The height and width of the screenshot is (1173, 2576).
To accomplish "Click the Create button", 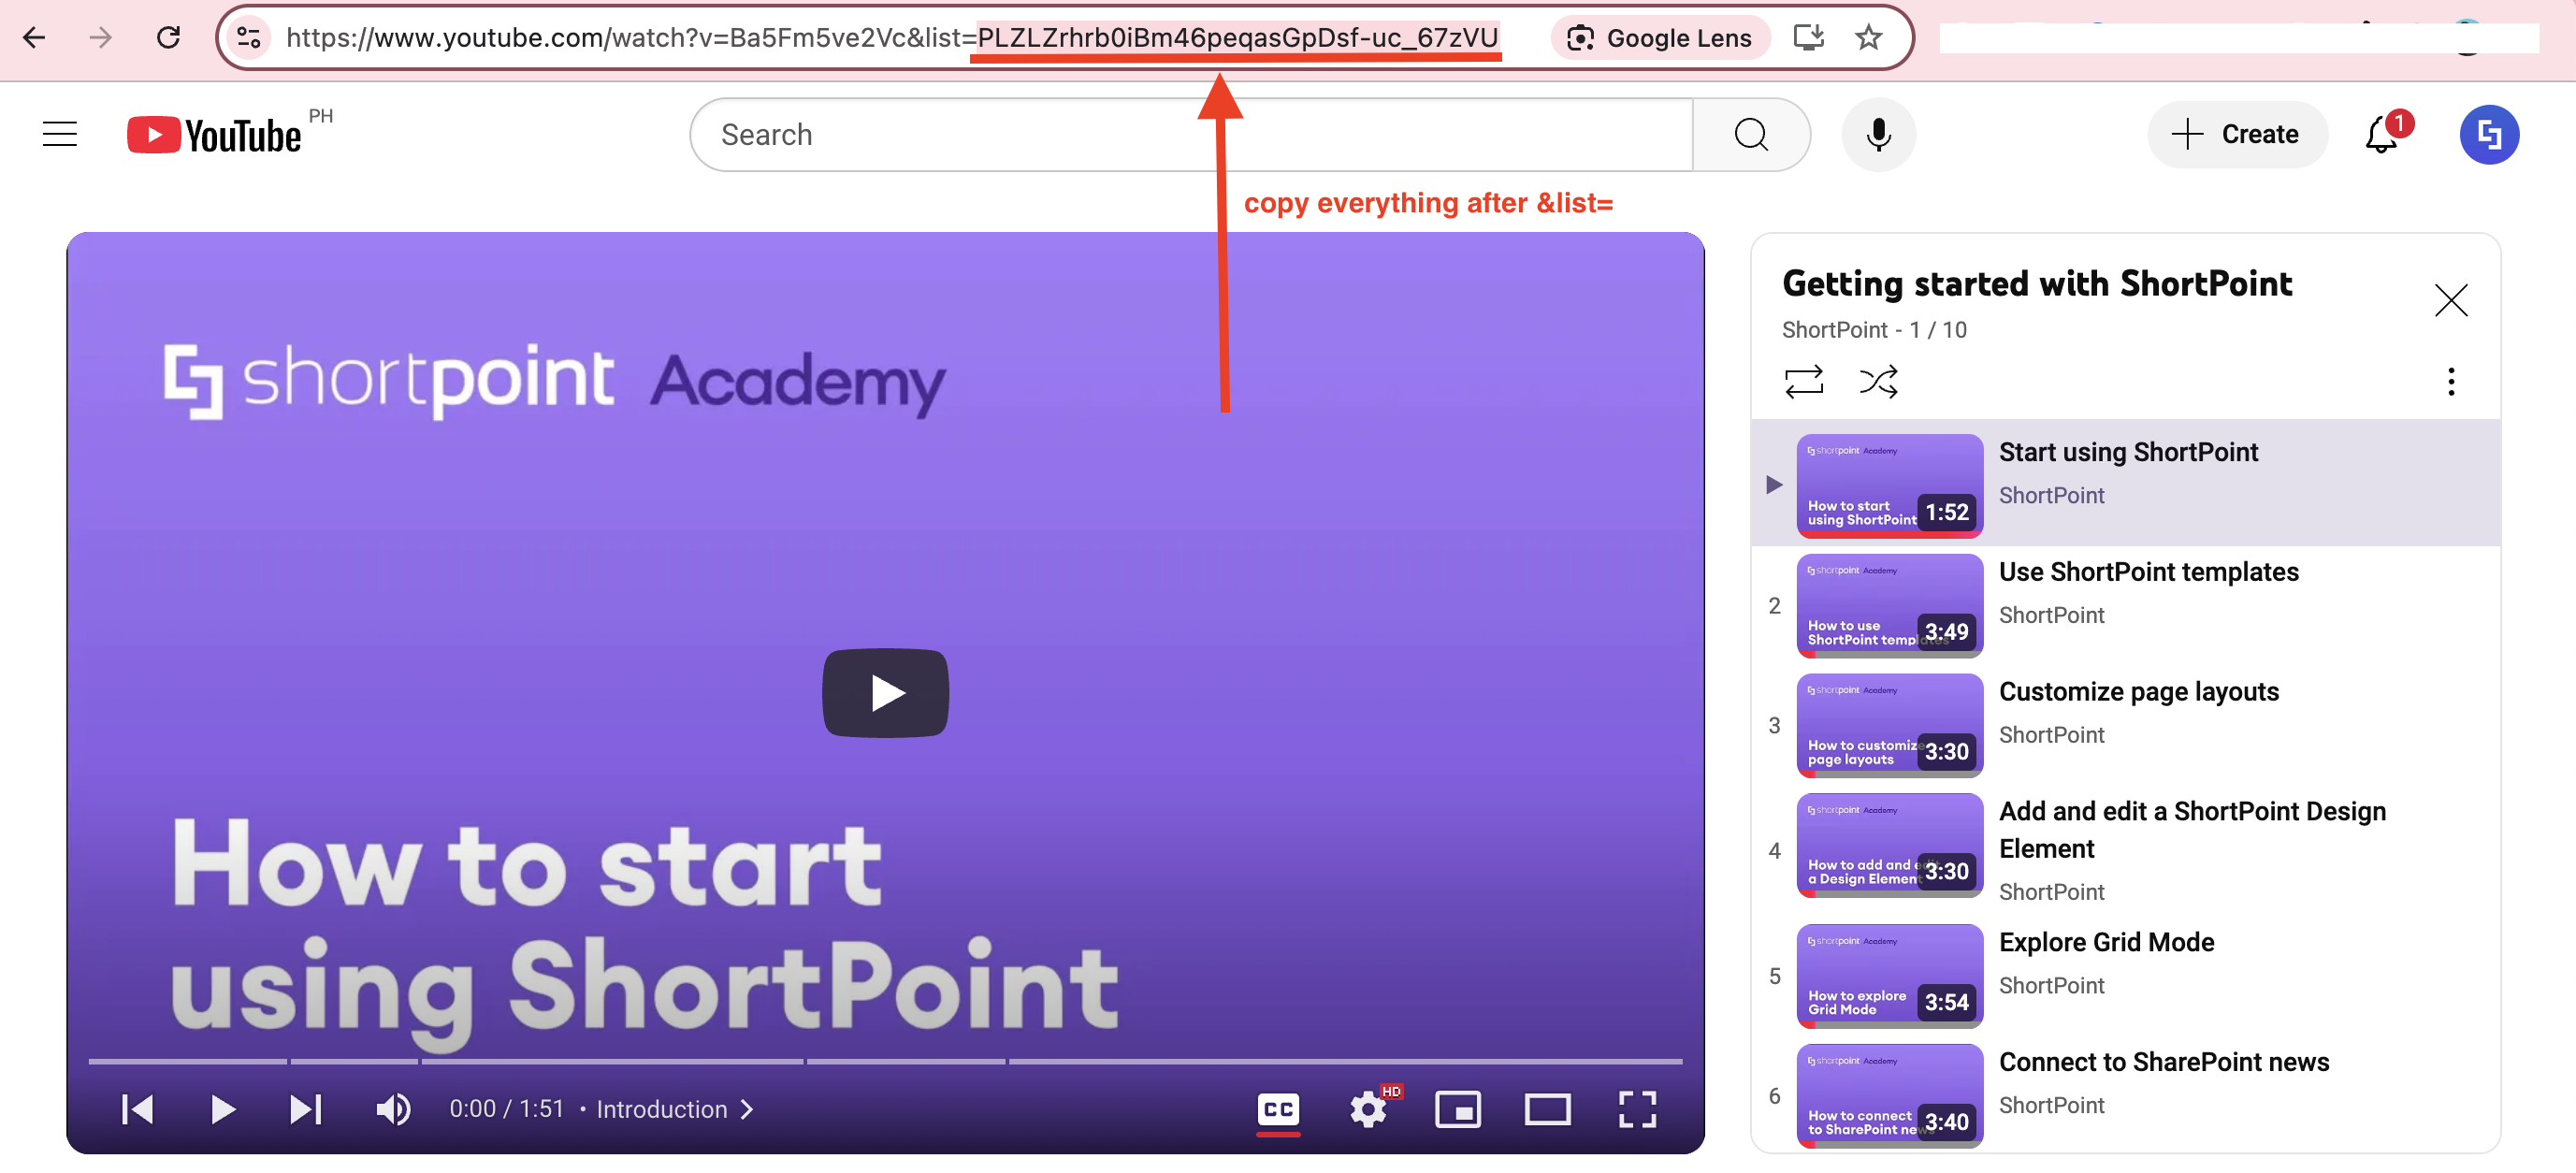I will point(2237,134).
